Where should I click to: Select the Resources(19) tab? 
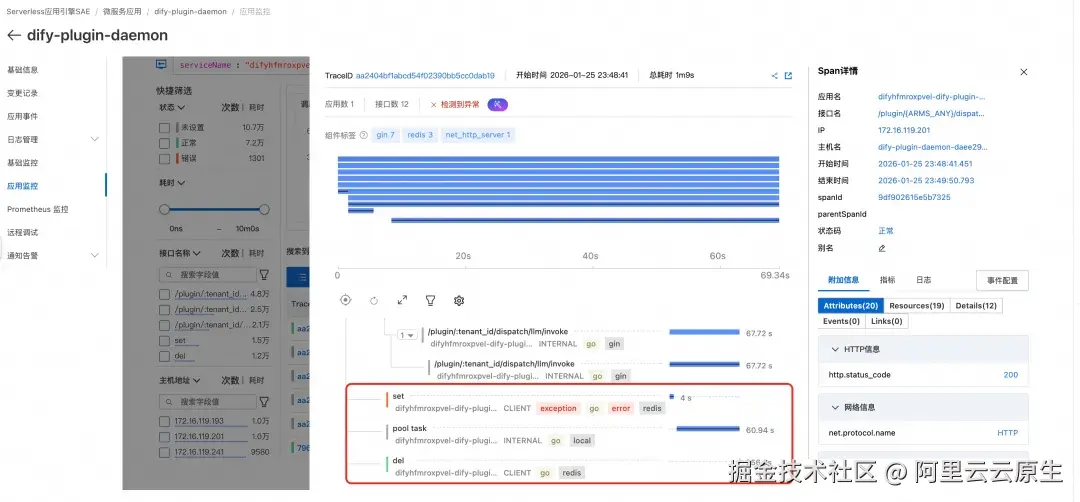pos(916,306)
